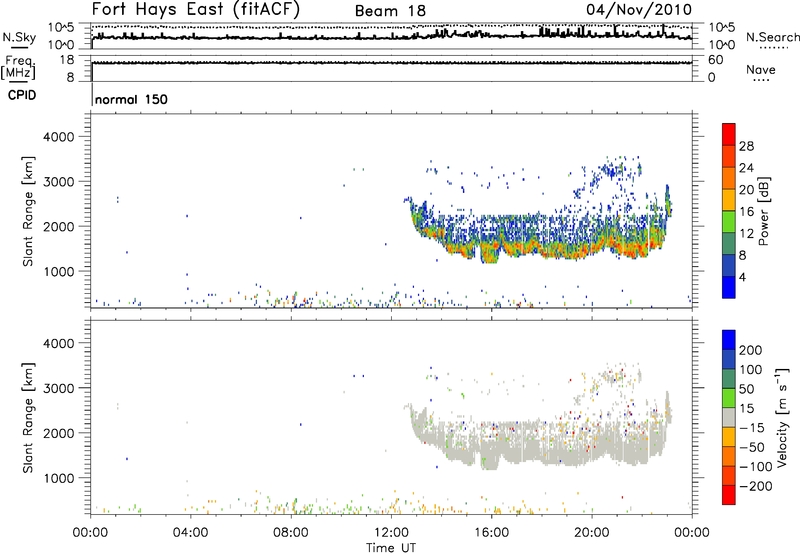Select the "Velocity [m s-1]" color bar title
The width and height of the screenshot is (800, 554).
(782, 417)
